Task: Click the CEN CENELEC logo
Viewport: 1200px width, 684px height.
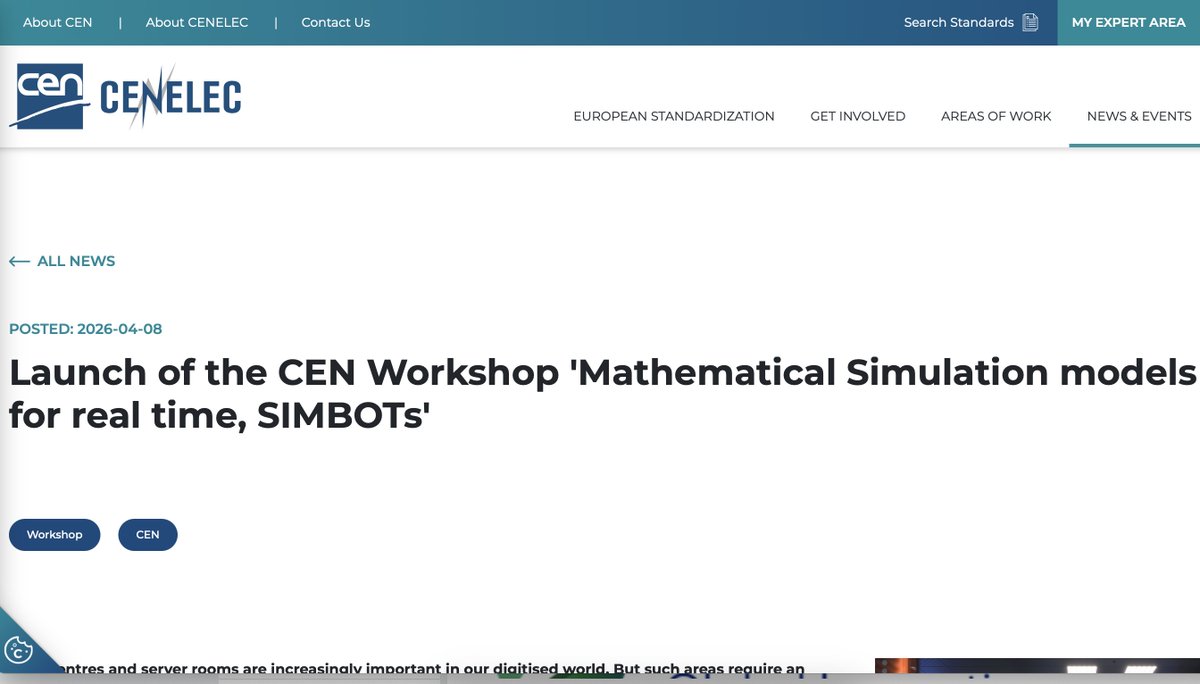Action: pyautogui.click(x=126, y=96)
